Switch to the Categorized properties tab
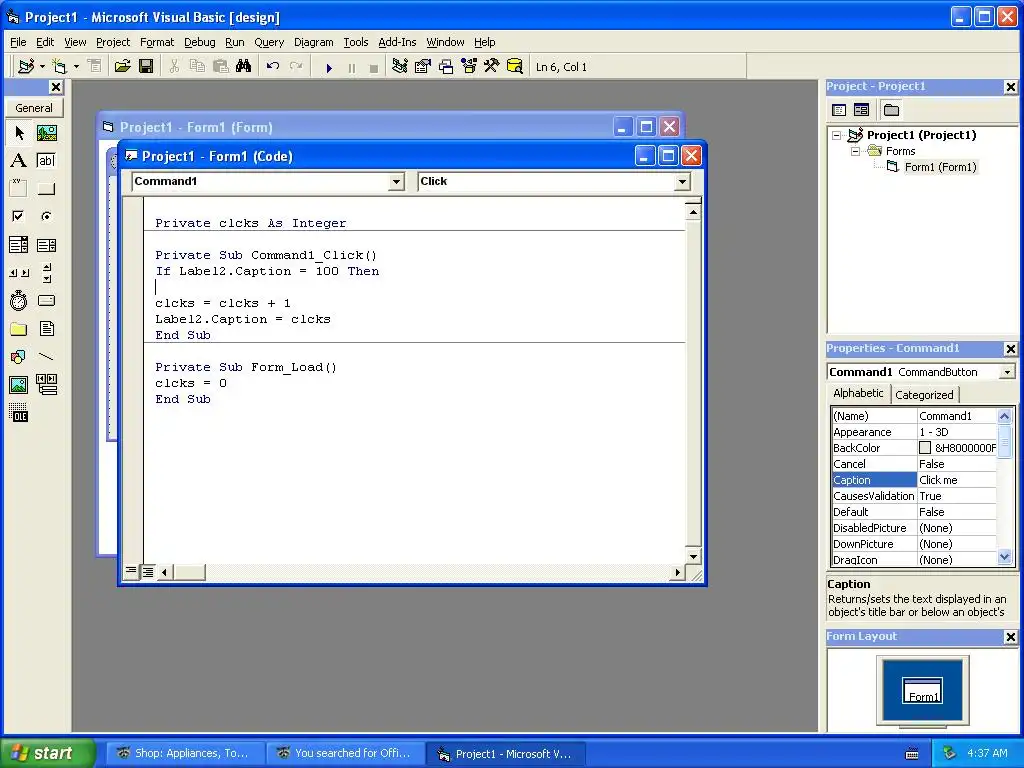Image resolution: width=1024 pixels, height=768 pixels. (x=924, y=394)
